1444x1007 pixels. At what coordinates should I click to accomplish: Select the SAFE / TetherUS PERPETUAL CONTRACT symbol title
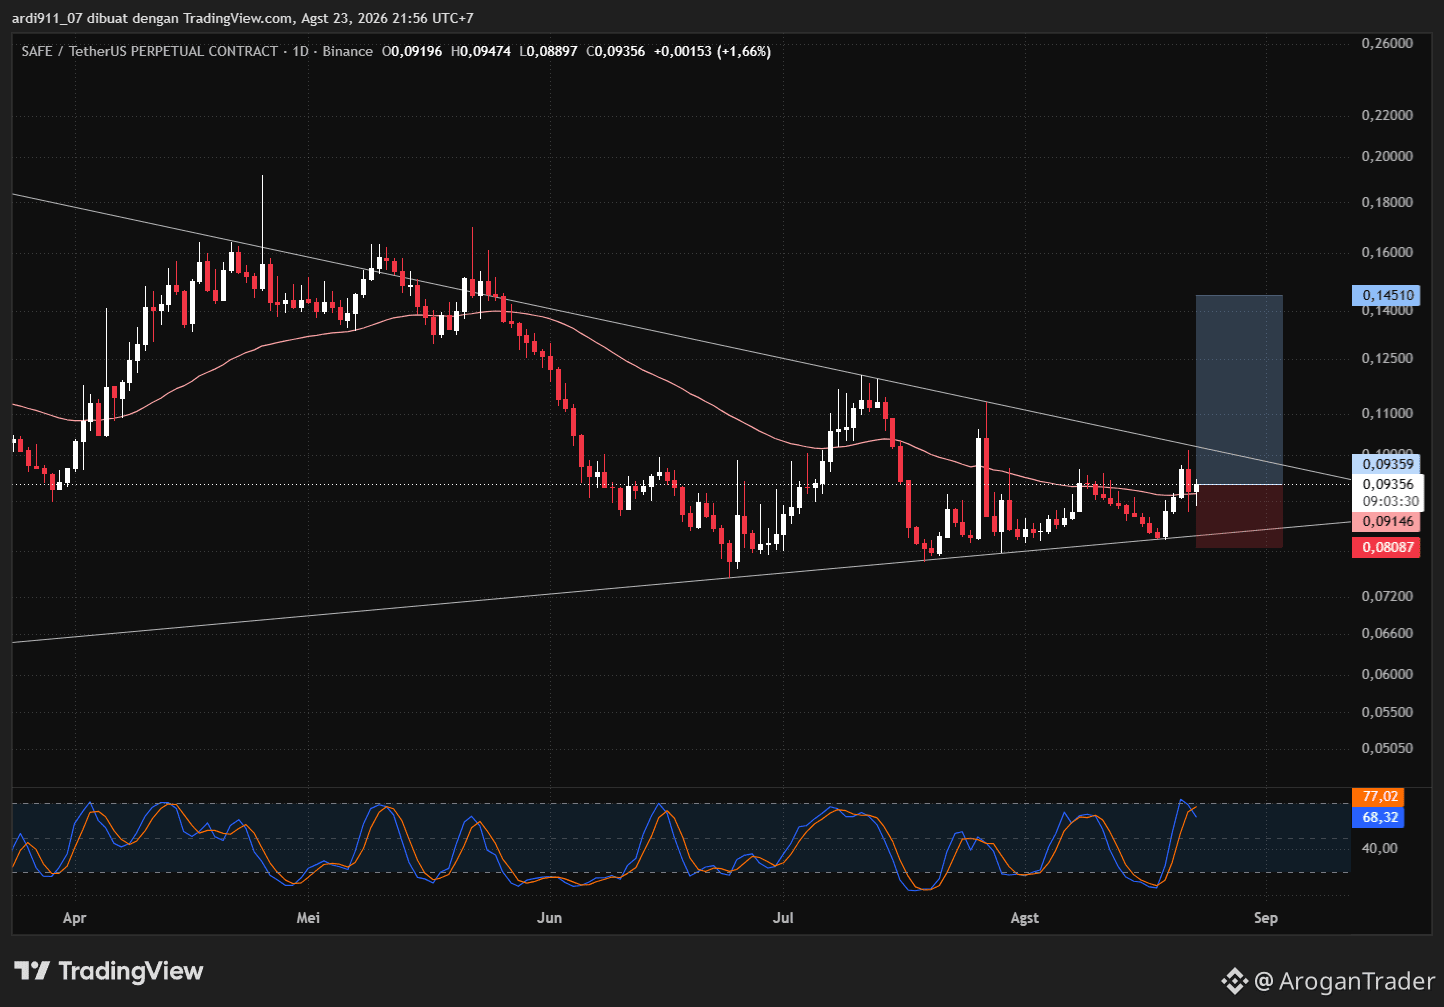(150, 51)
